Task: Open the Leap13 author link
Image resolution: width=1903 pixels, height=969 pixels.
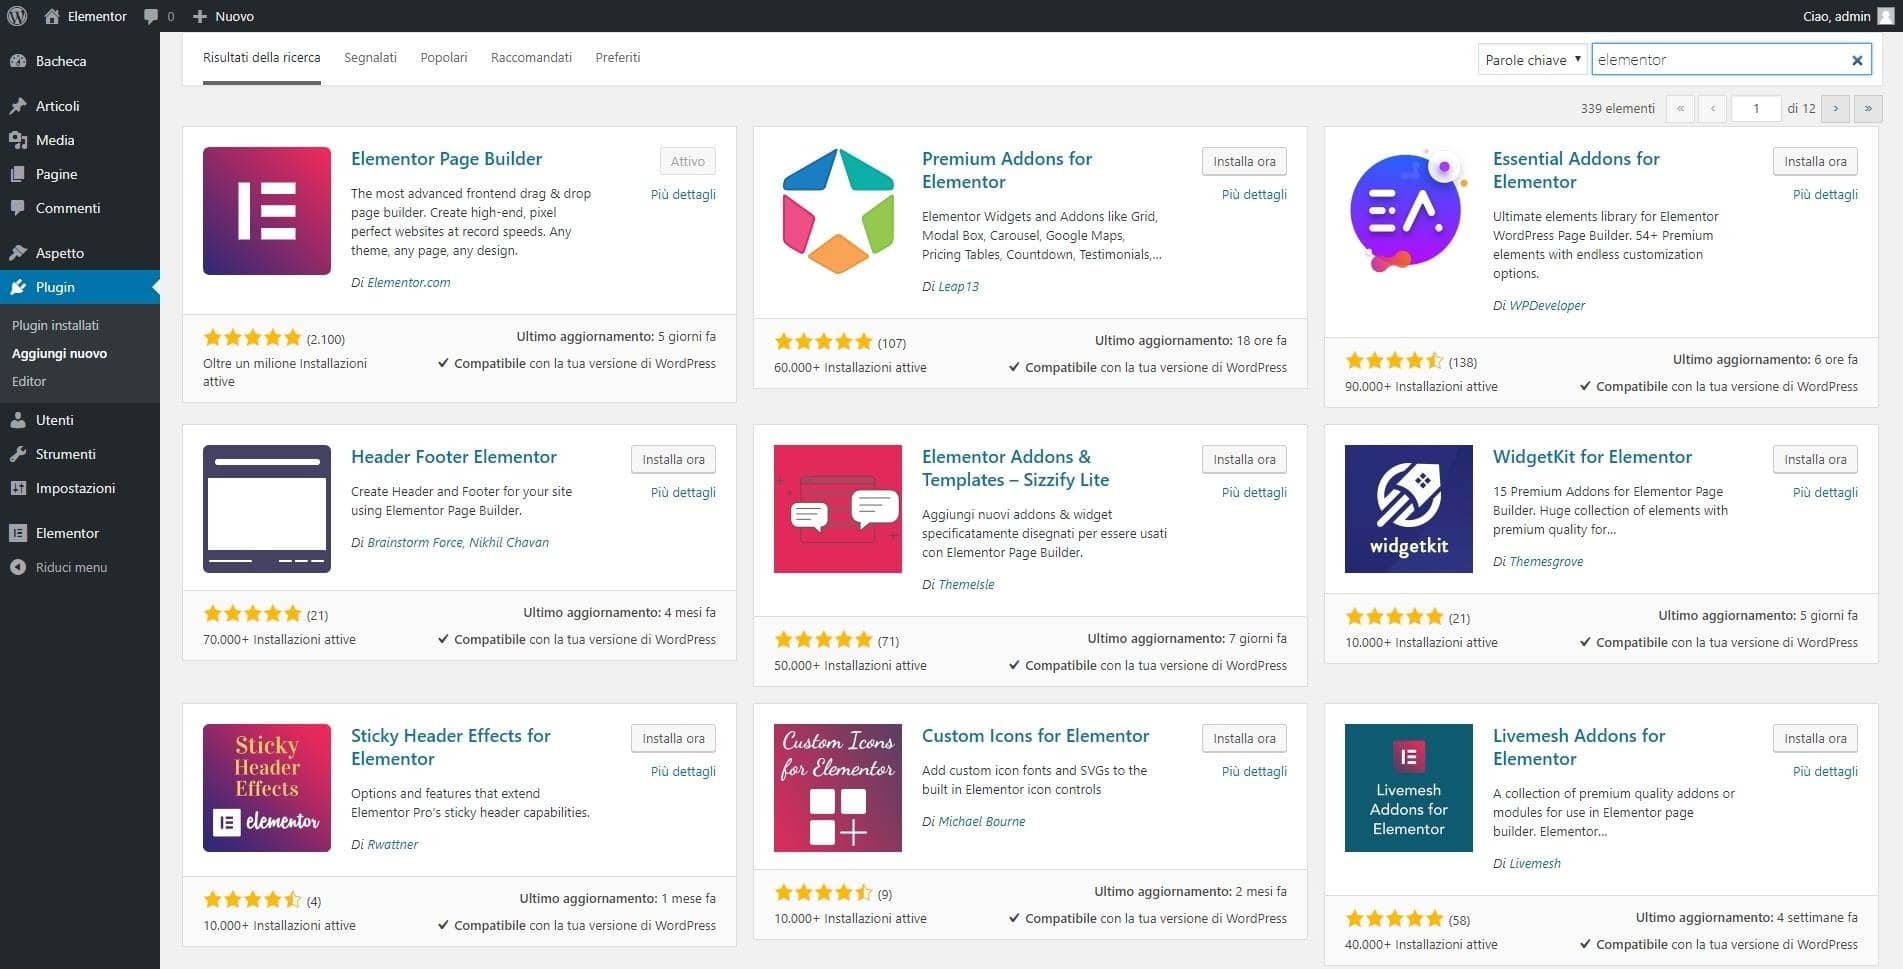Action: (958, 286)
